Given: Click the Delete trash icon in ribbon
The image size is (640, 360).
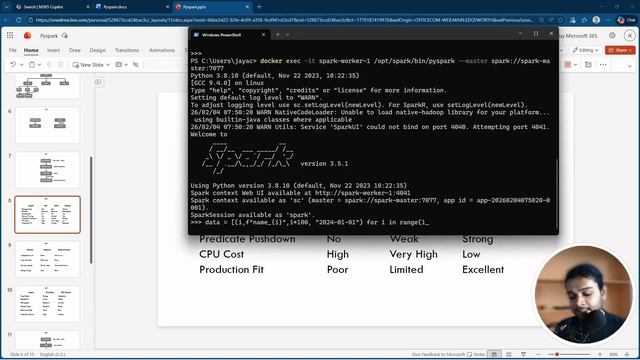Looking at the screenshot, I should [x=60, y=64].
